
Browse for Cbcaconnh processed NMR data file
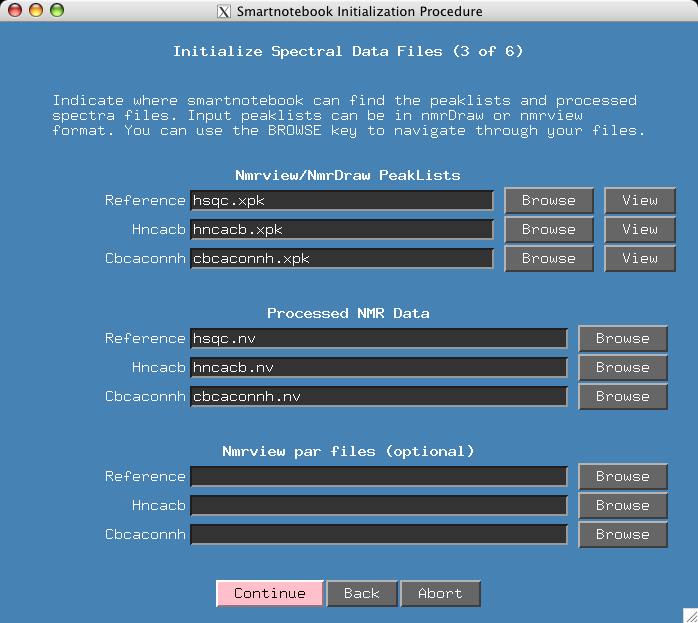pyautogui.click(x=622, y=396)
